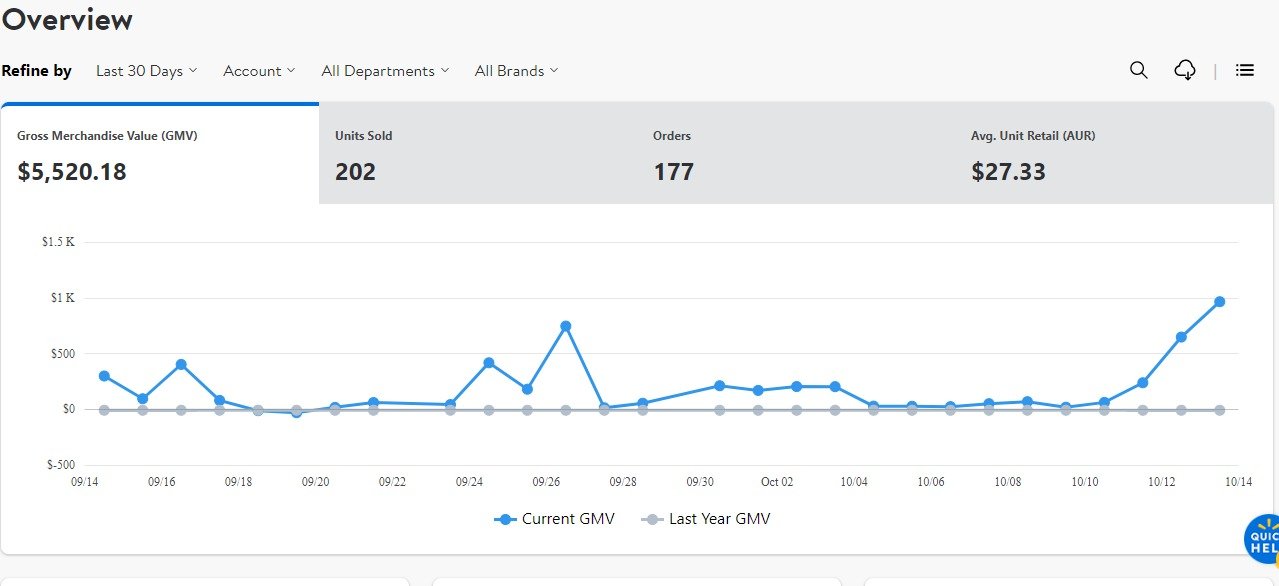Click the Current GMV point near 09/24
Screen dimensions: 1279x586
(489, 363)
